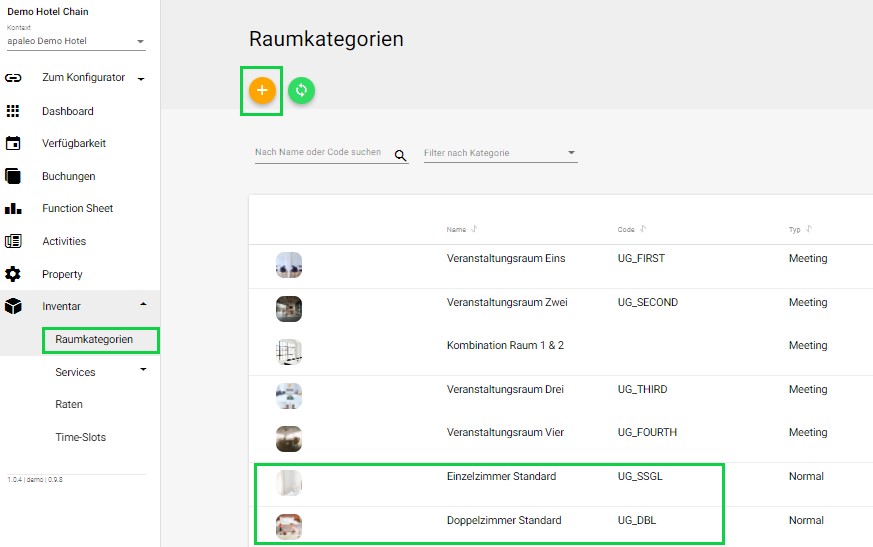Collapse the Inventar section arrow
Screen dimensions: 873x547
[x=143, y=304]
